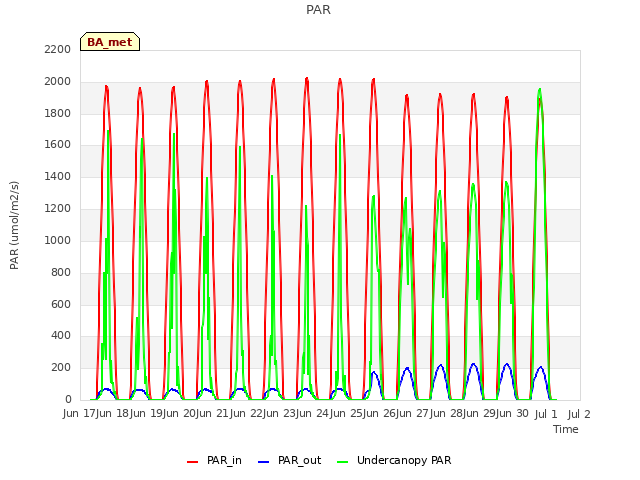The image size is (640, 480).
Task: Click the 1600 y-axis tick label
Action: pos(58,144)
